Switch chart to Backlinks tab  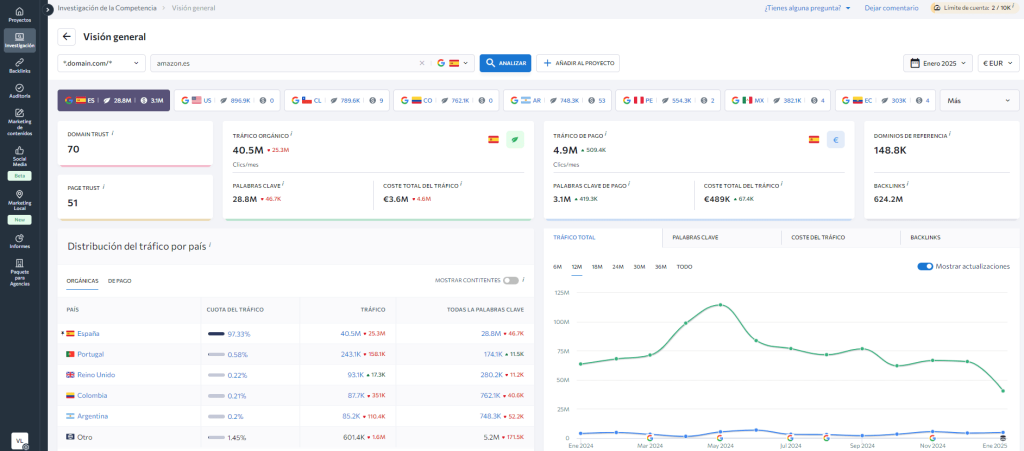tap(960, 238)
